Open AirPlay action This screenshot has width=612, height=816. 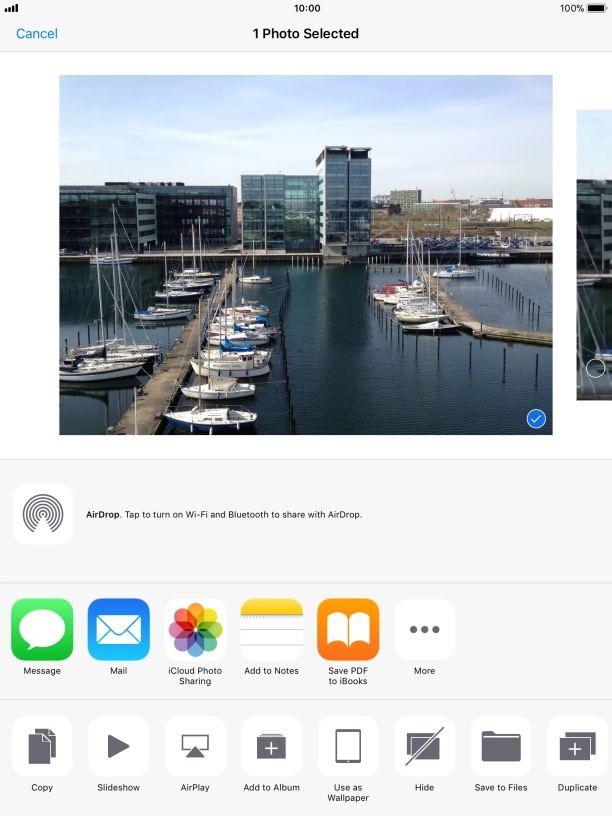tap(195, 746)
